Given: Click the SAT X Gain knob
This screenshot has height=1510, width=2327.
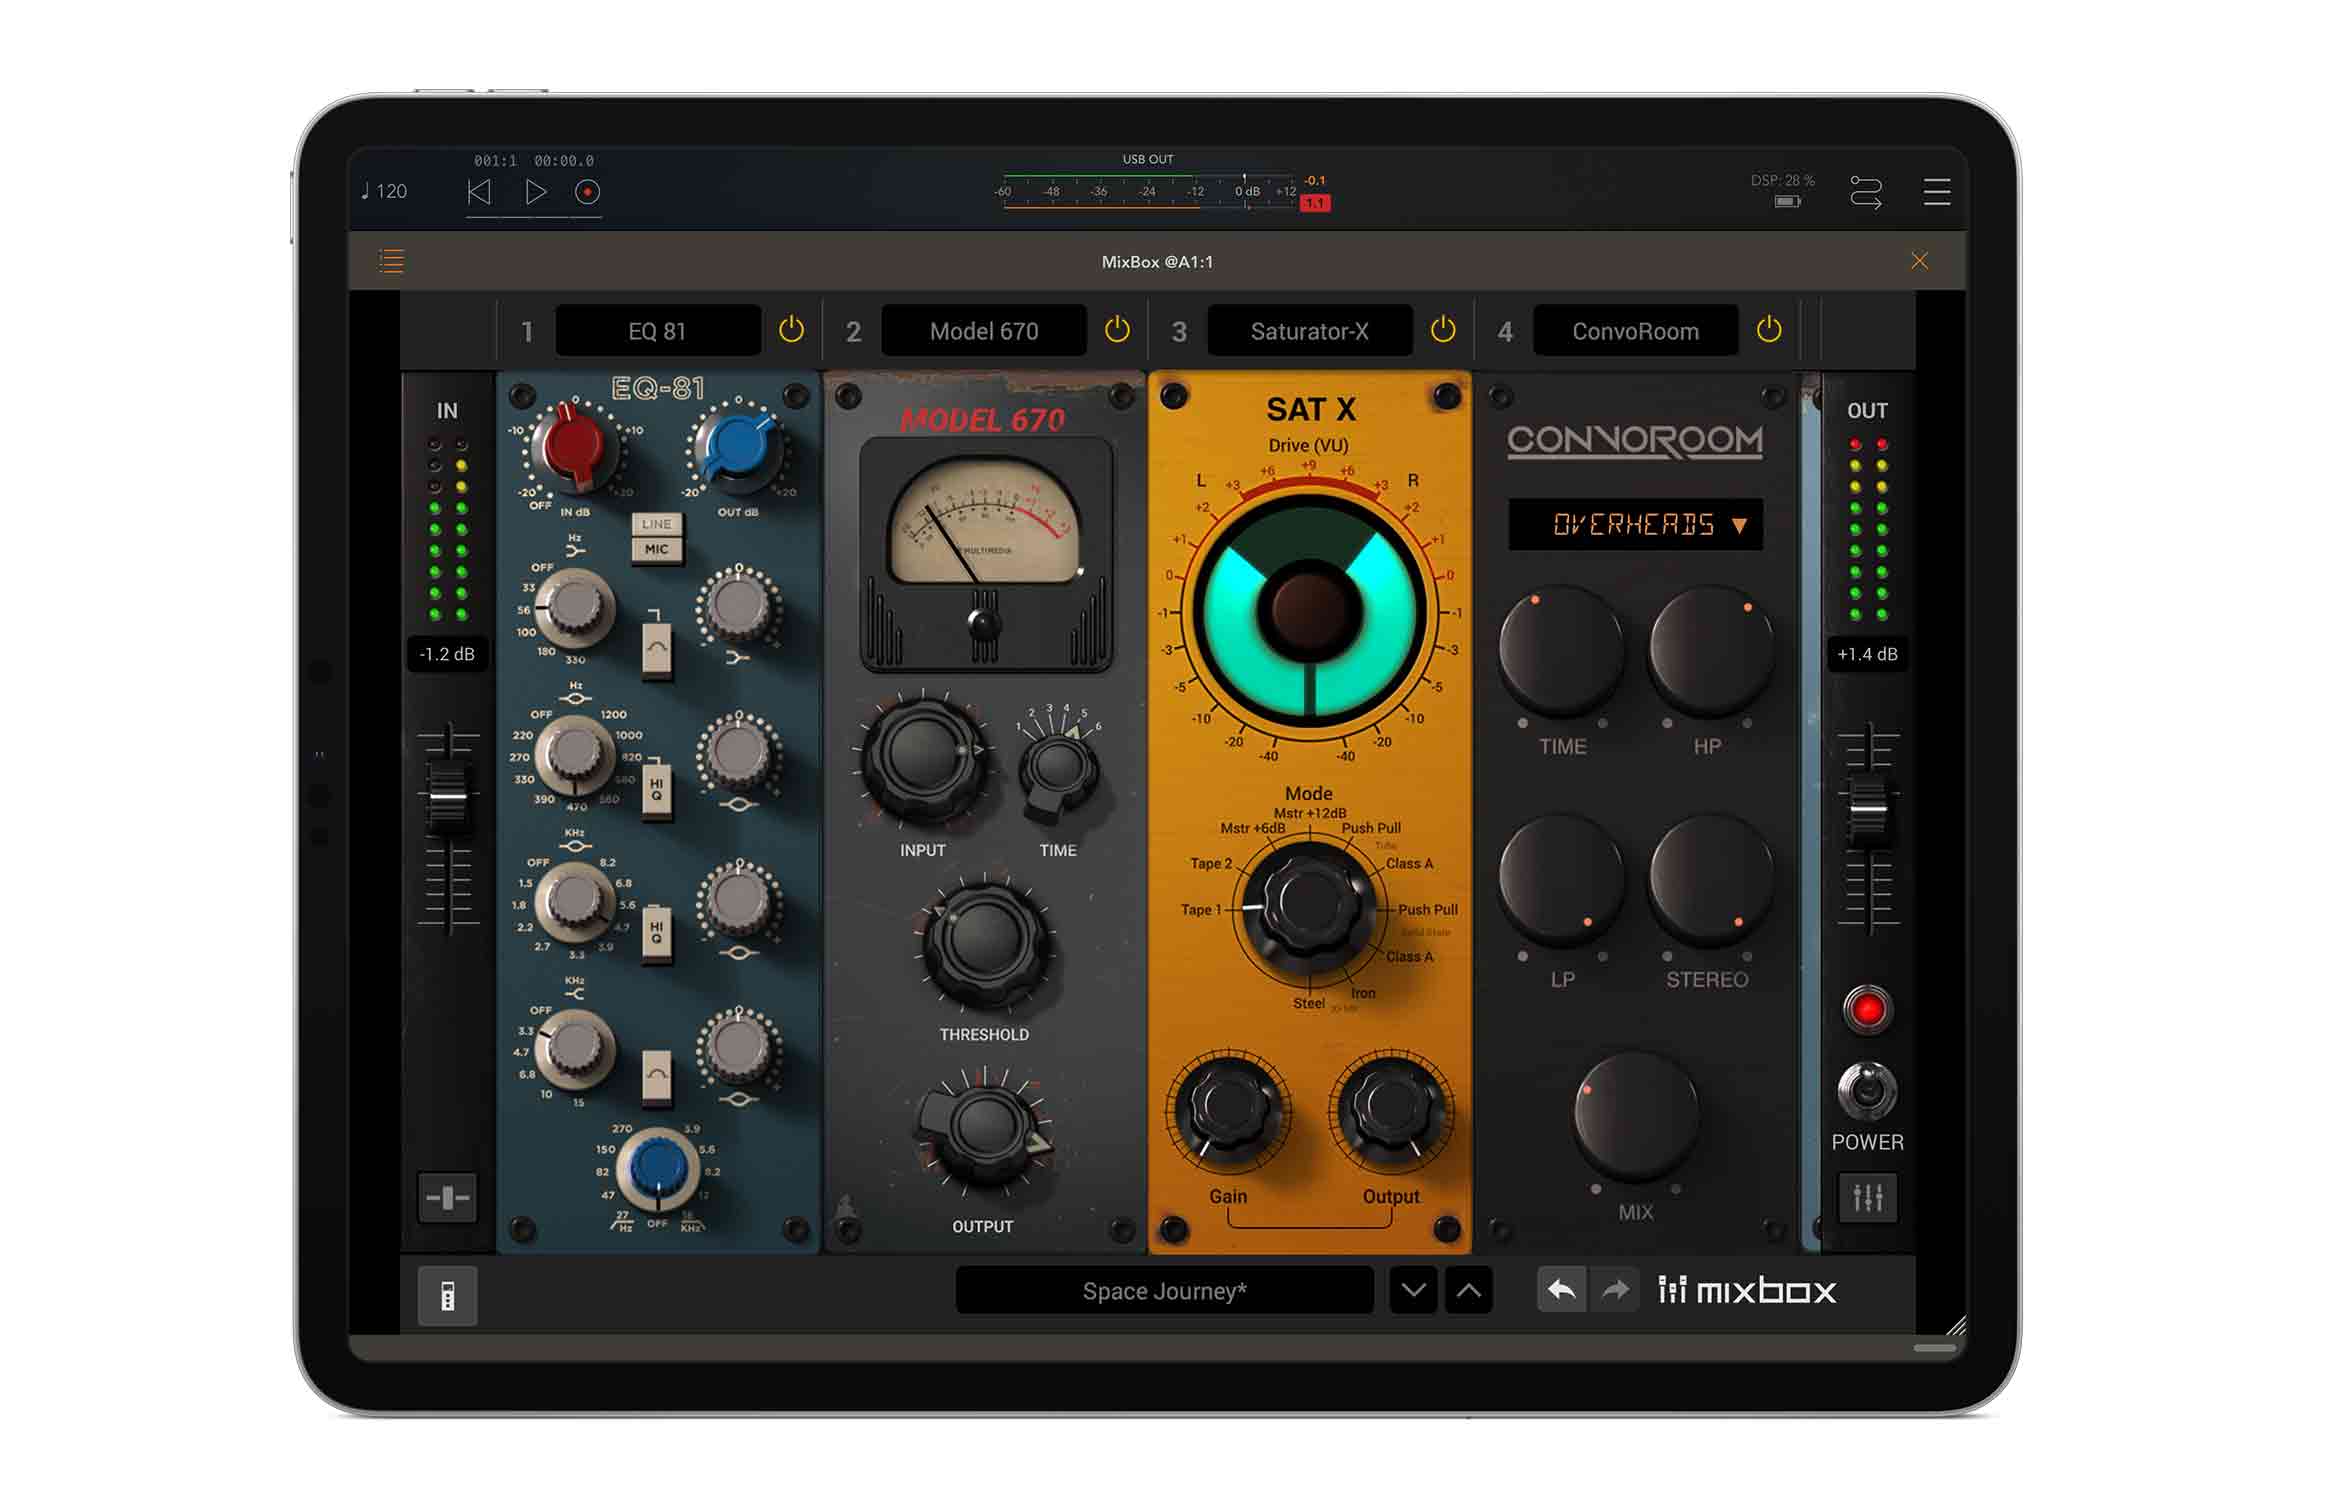Looking at the screenshot, I should pos(1228,1108).
